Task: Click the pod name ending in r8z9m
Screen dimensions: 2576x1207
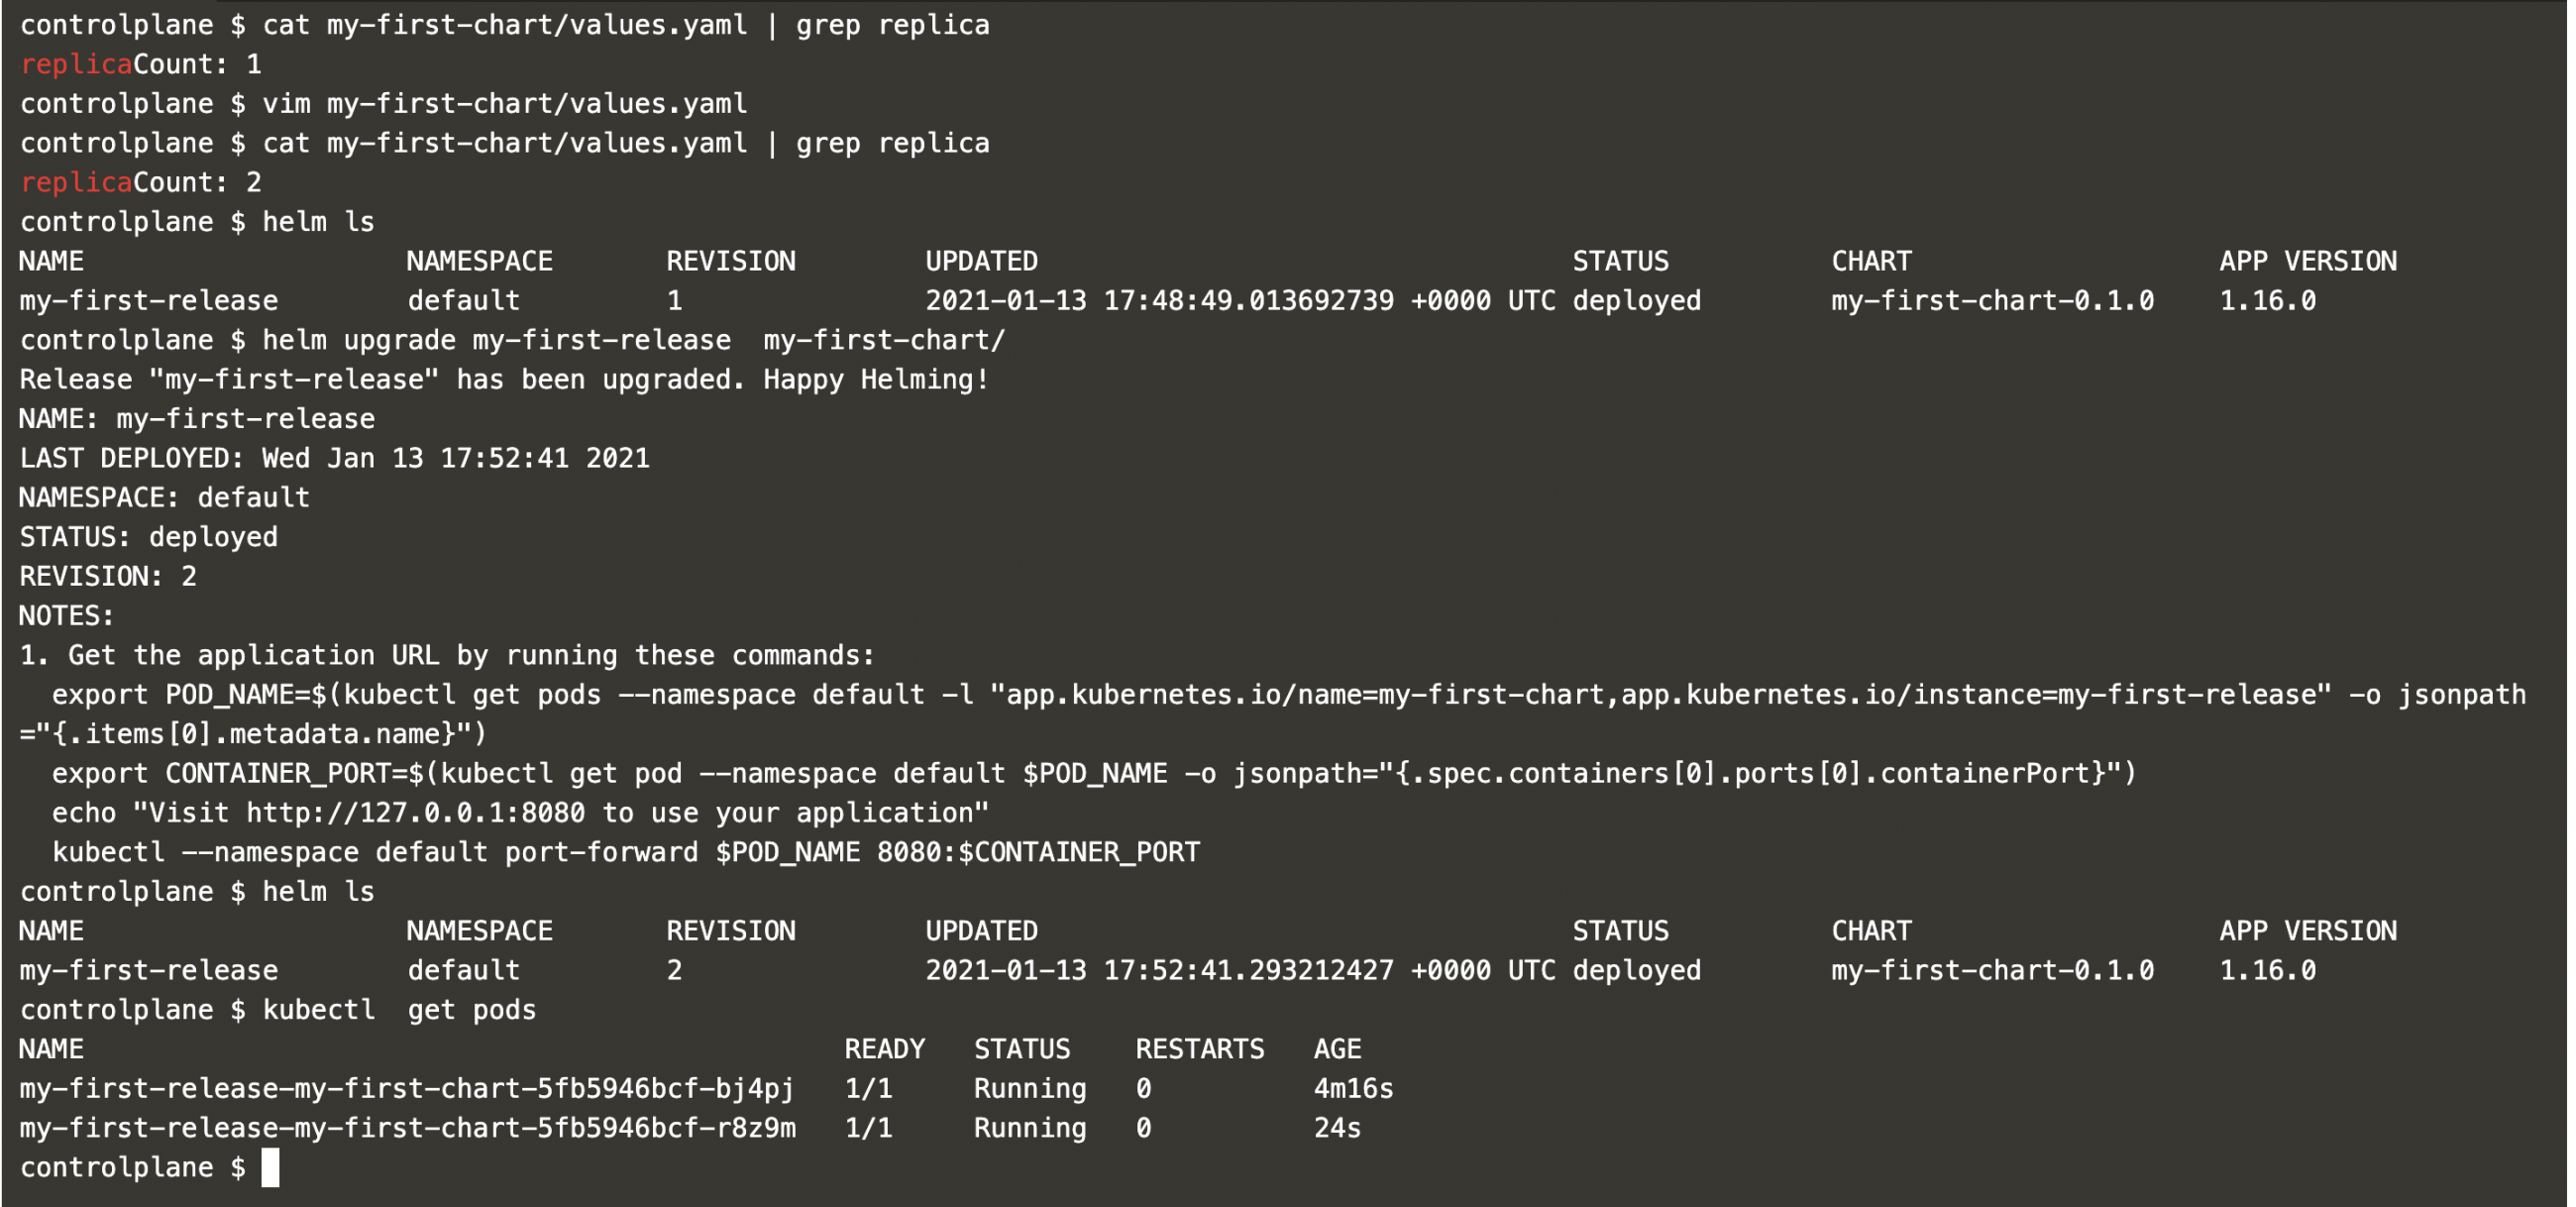Action: [x=407, y=1128]
